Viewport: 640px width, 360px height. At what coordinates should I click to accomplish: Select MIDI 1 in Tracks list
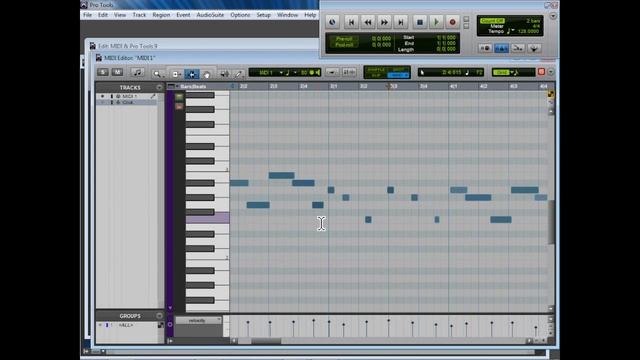click(130, 96)
